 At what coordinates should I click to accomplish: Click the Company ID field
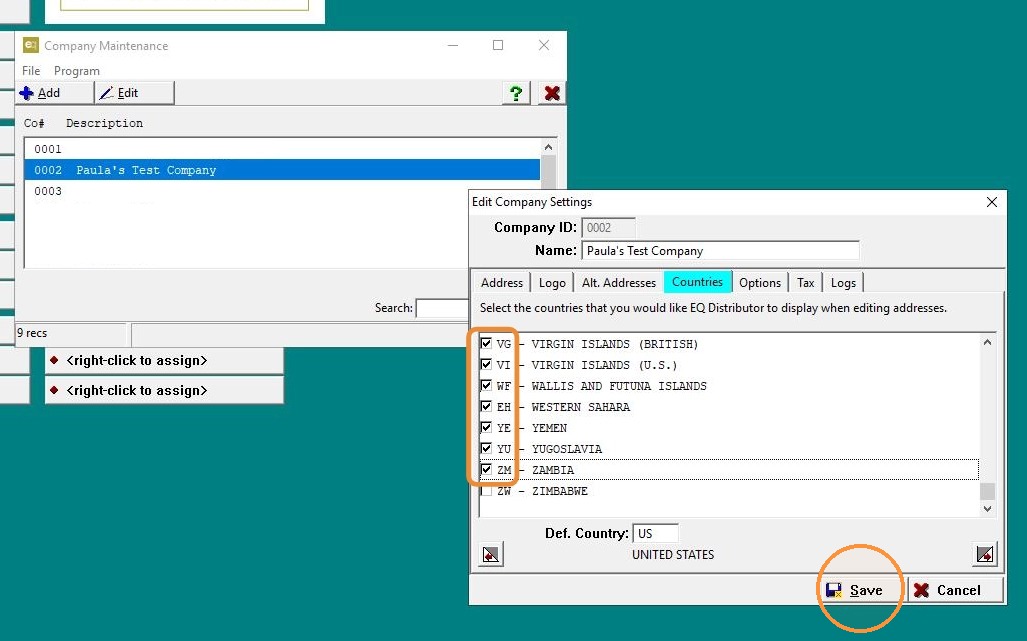(608, 228)
